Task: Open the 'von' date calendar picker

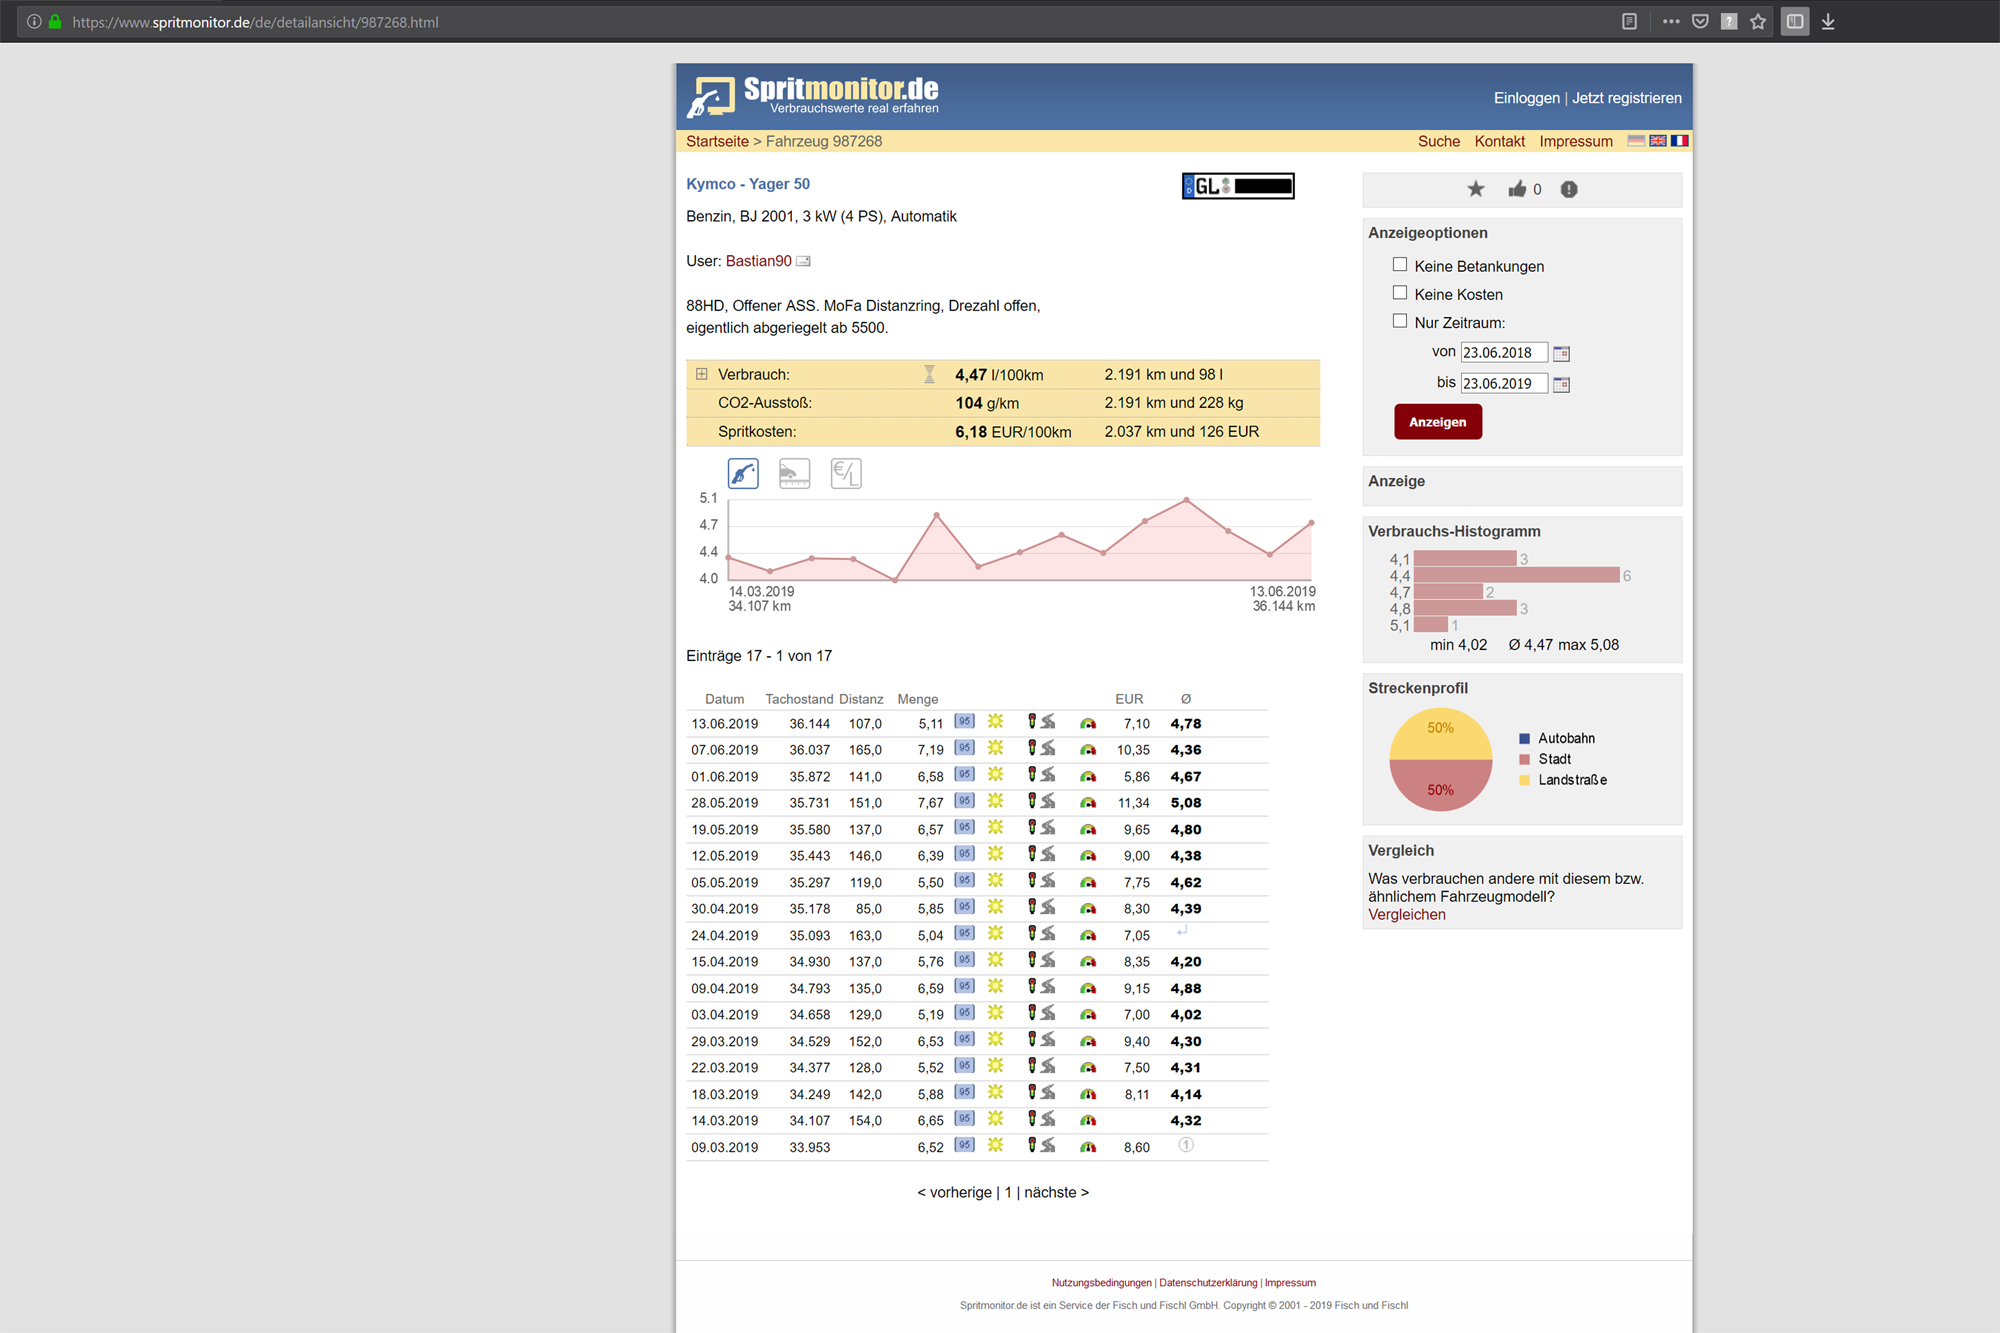Action: point(1561,353)
